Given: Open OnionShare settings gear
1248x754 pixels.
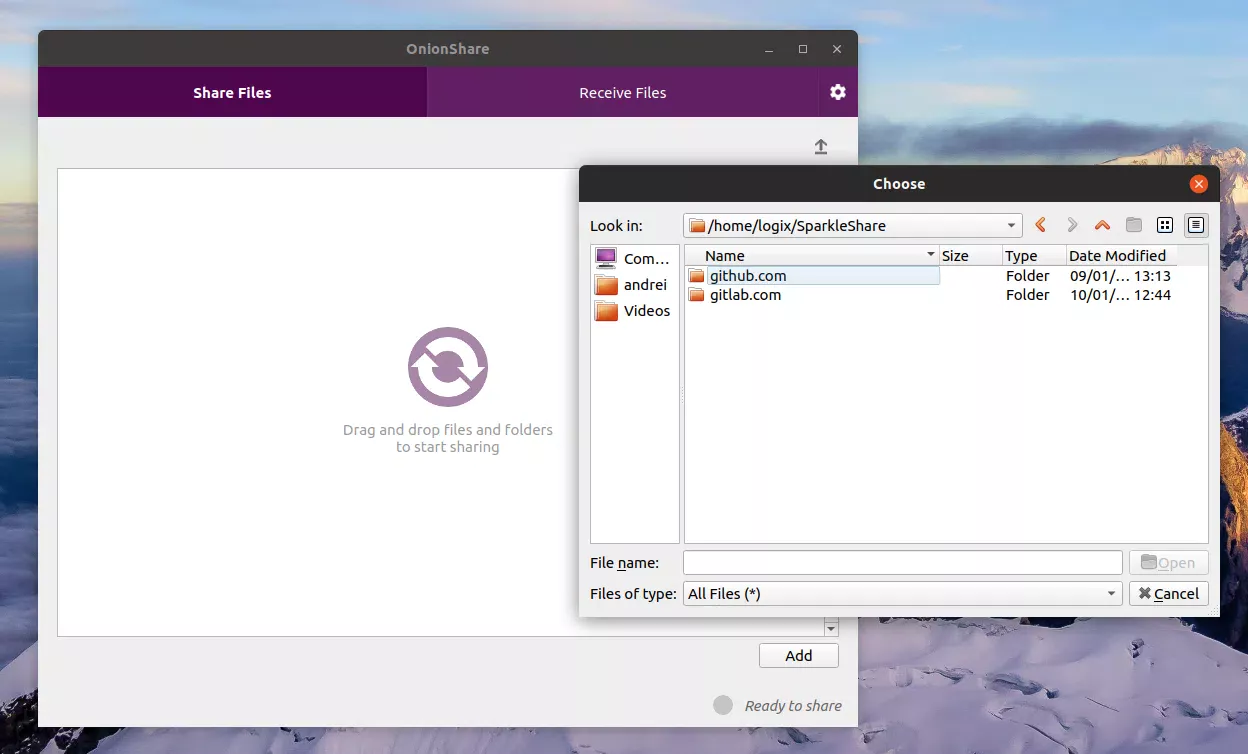Looking at the screenshot, I should tap(838, 92).
